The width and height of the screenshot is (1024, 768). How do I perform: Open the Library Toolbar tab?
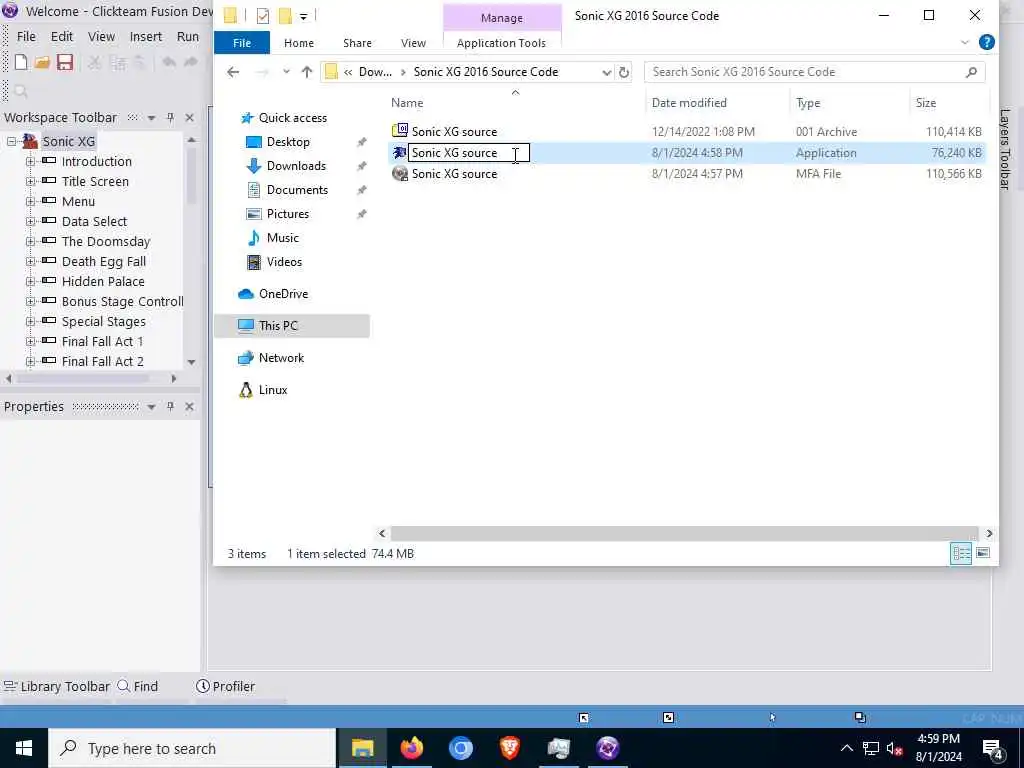click(x=56, y=686)
